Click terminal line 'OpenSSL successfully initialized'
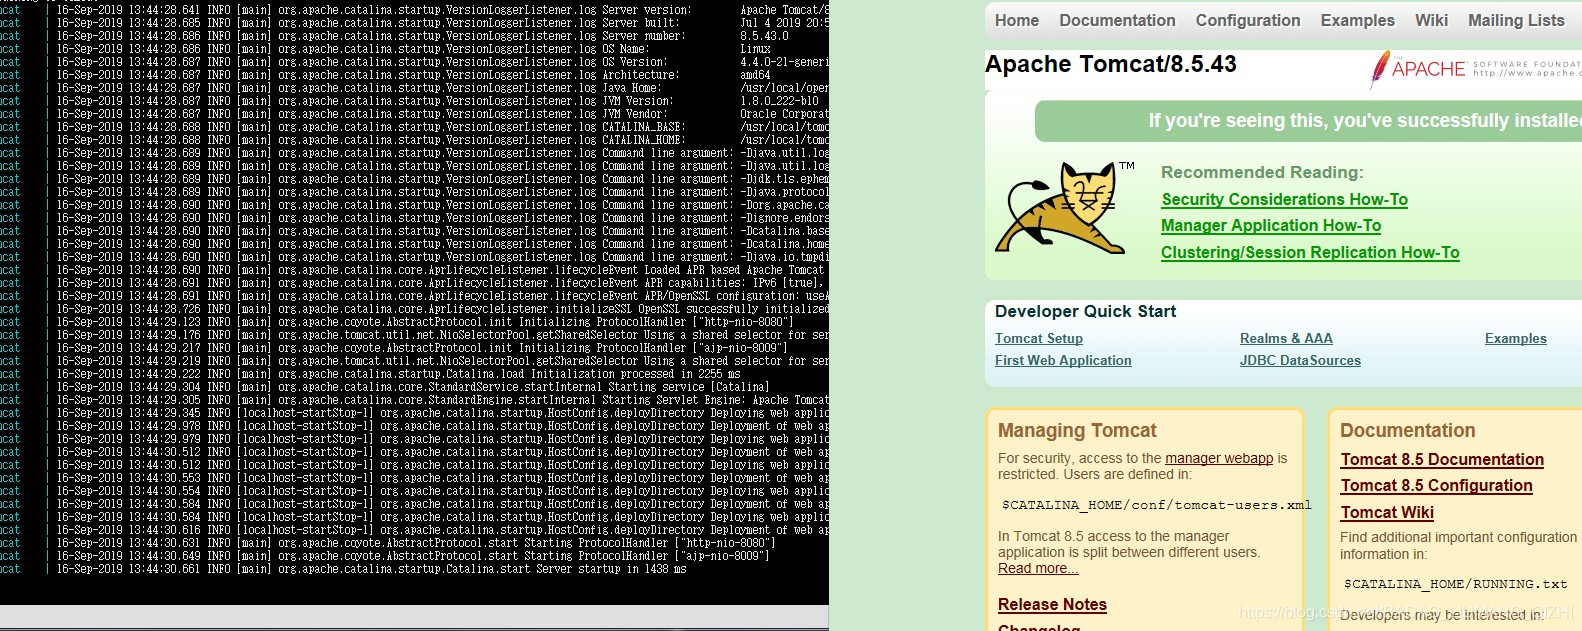1582x631 pixels. tap(442, 309)
